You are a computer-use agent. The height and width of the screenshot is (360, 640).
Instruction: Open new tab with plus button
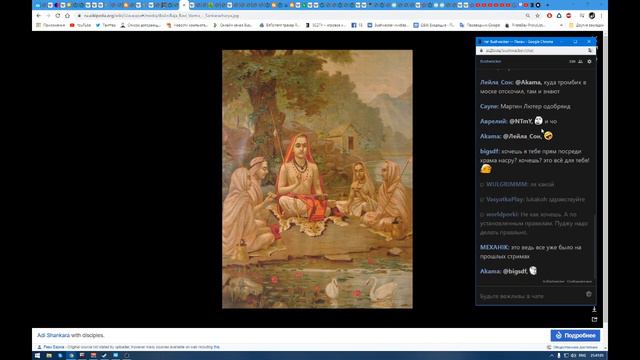pos(547,5)
